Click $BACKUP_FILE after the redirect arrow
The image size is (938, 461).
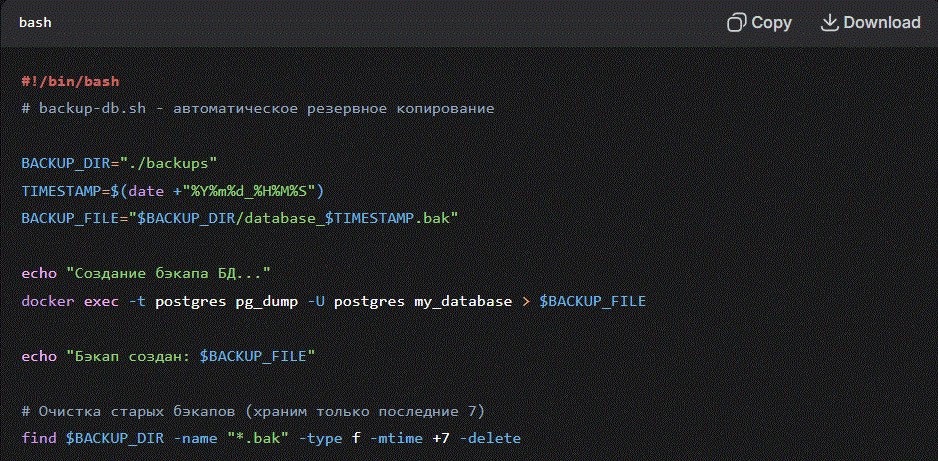click(592, 301)
